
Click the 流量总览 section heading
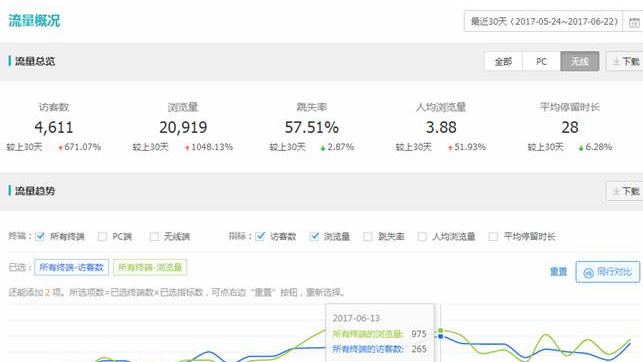tap(35, 61)
